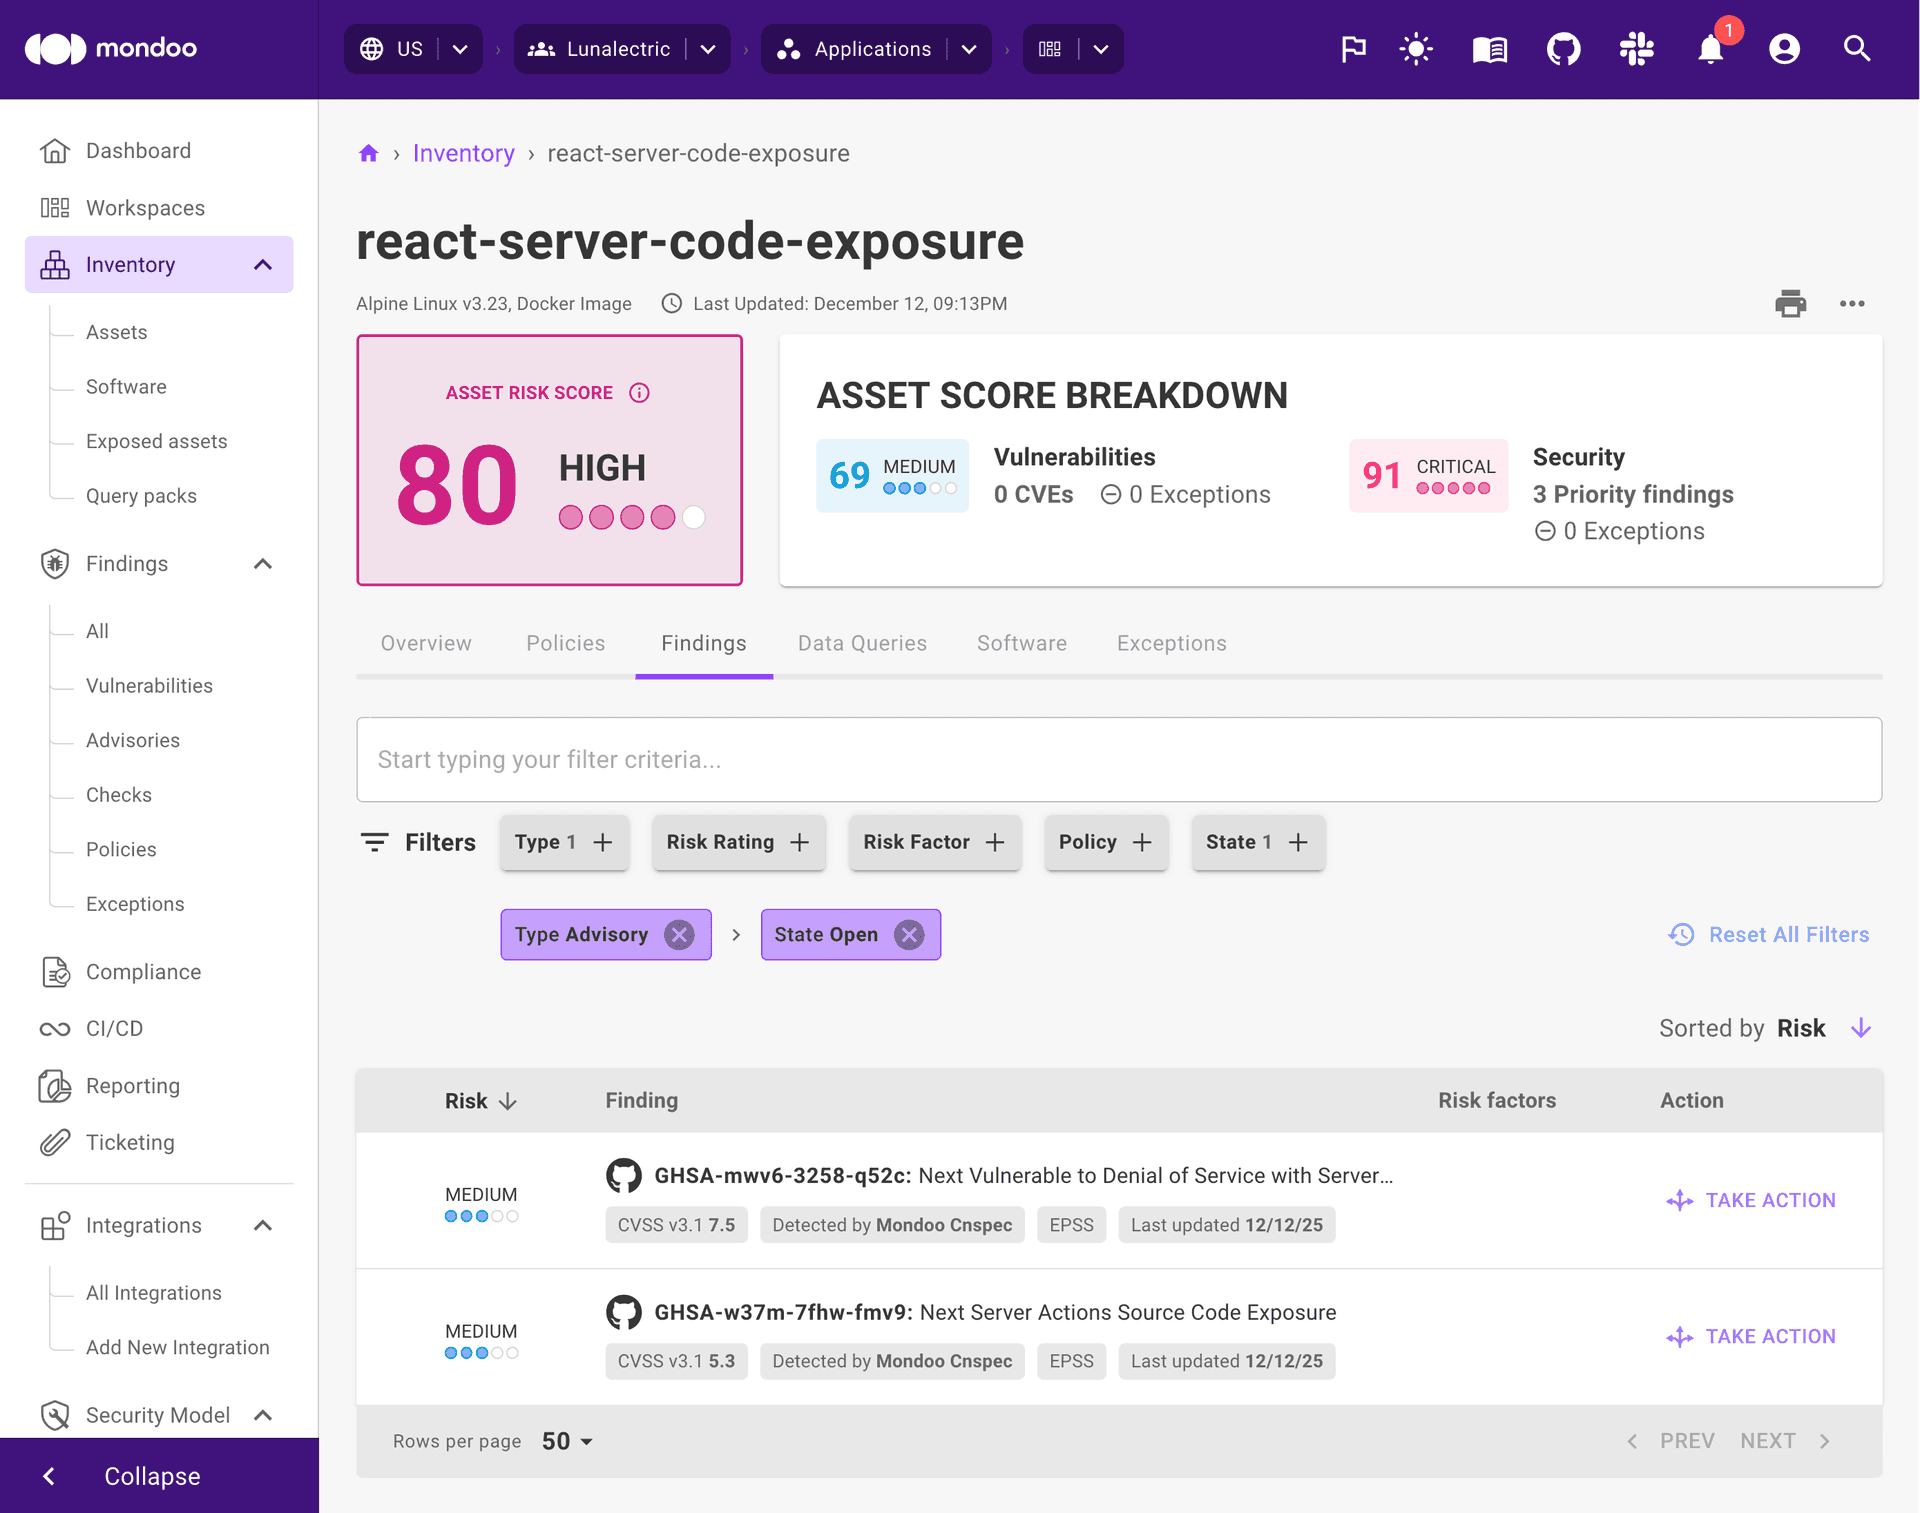Collapse the Inventory section in sidebar

click(x=263, y=264)
